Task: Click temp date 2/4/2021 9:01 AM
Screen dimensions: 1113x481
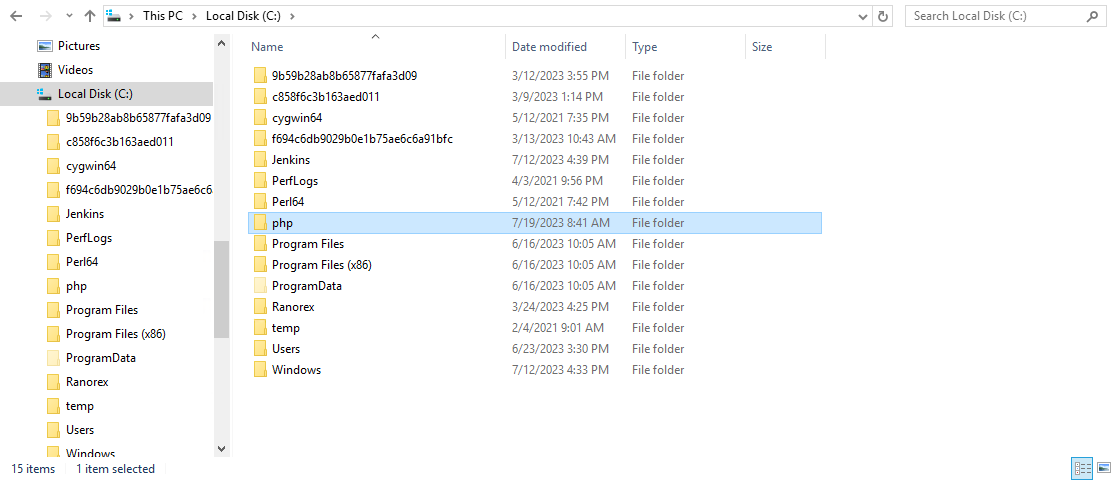Action: point(557,328)
